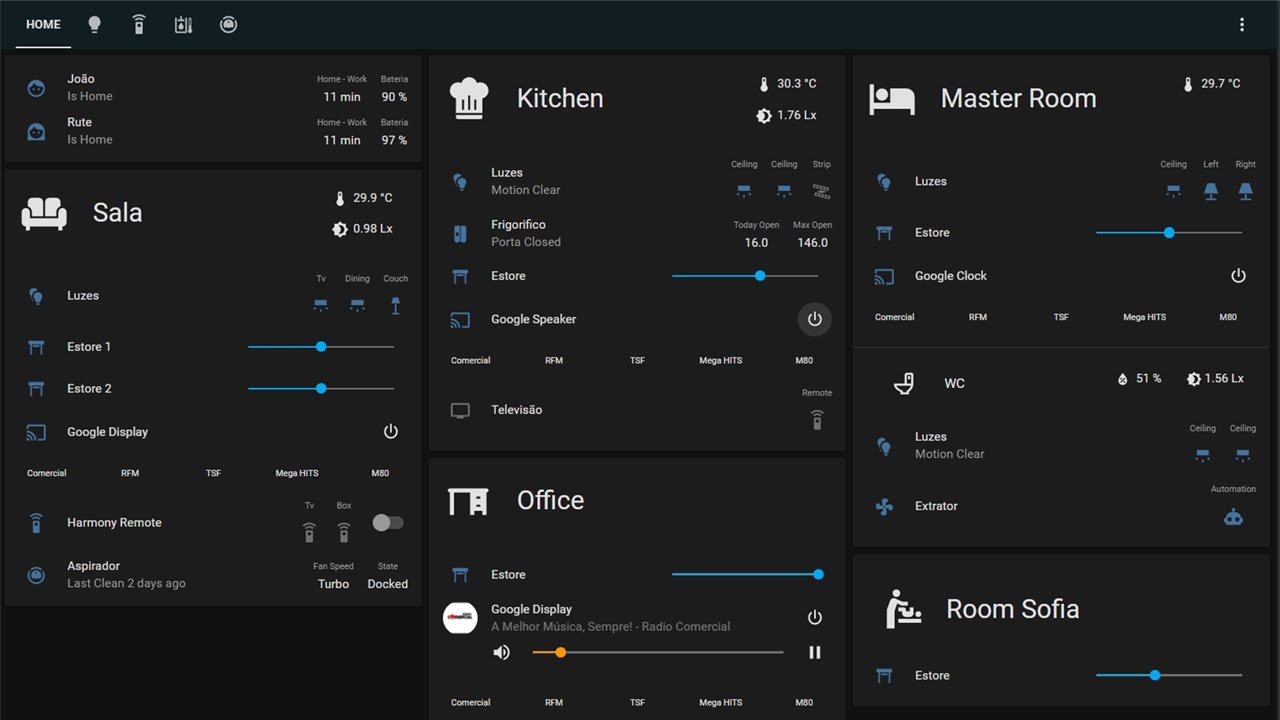Toggle the Master Room Left lamp
The image size is (1280, 720).
click(1211, 191)
